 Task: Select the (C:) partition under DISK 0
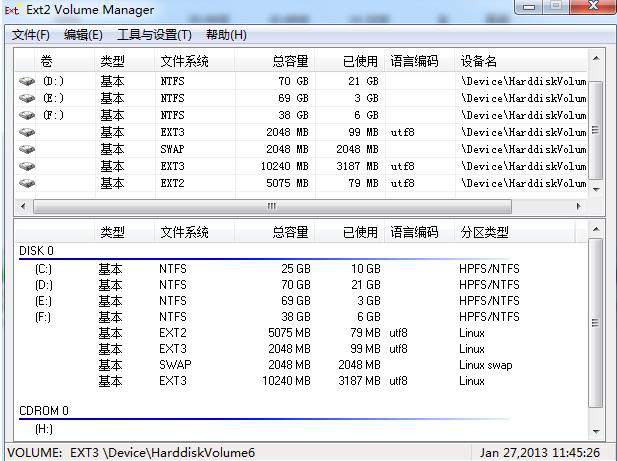[x=43, y=269]
